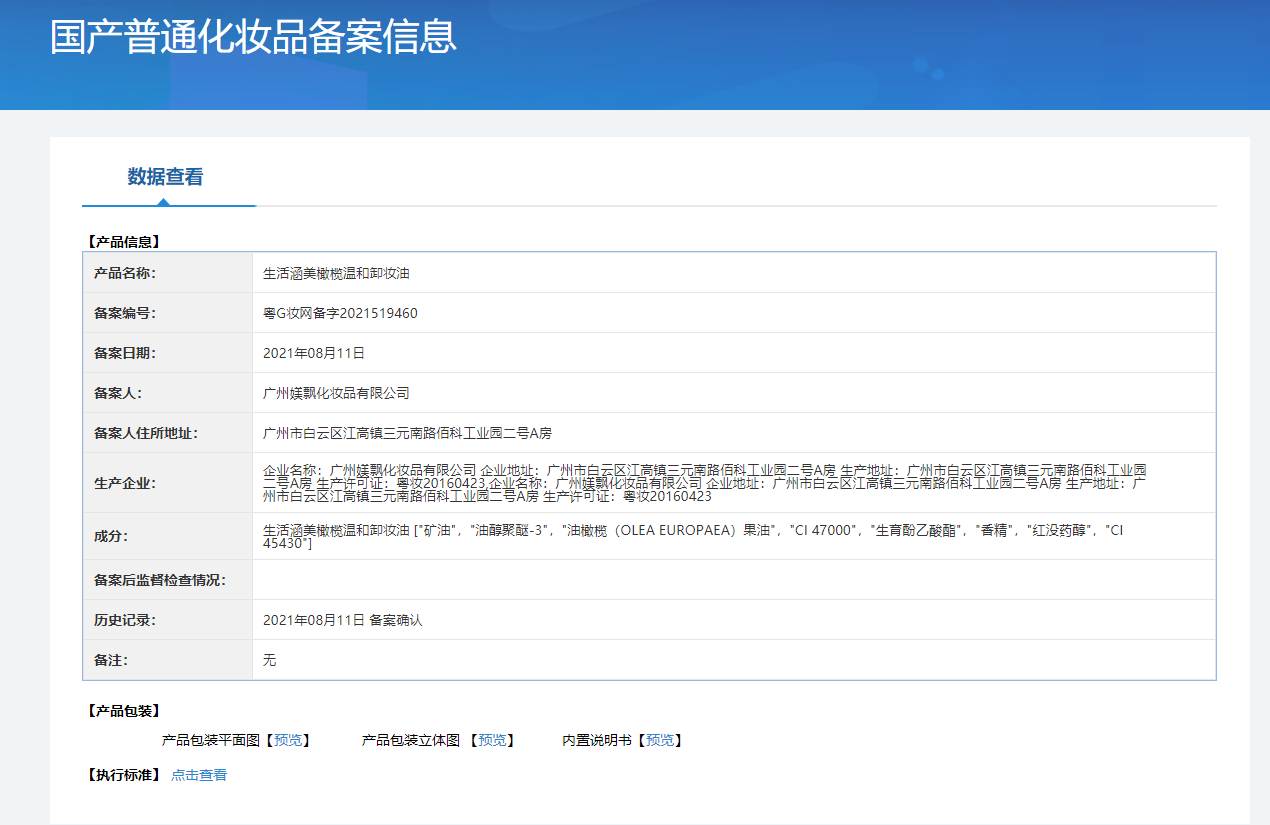
Task: Select the filing number 粤G妆网备字2021519460
Action: [x=340, y=313]
